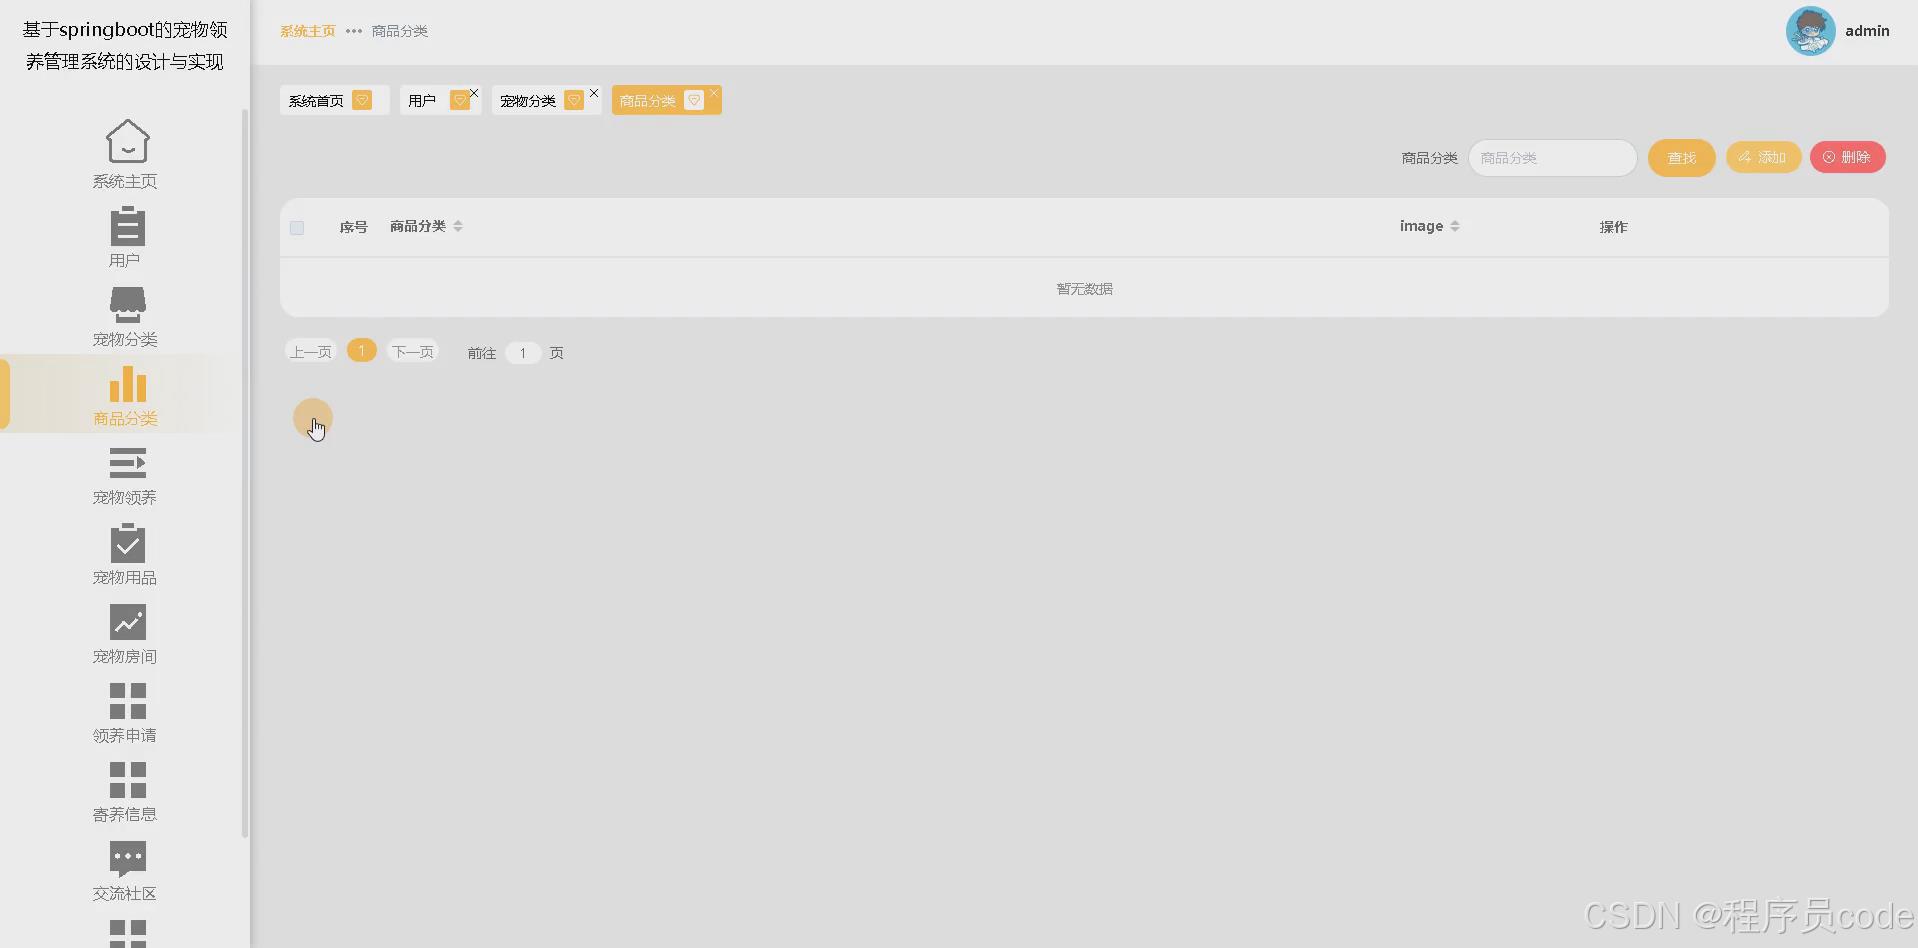The width and height of the screenshot is (1918, 948).
Task: Focus the 商品分类 search input field
Action: pos(1552,158)
